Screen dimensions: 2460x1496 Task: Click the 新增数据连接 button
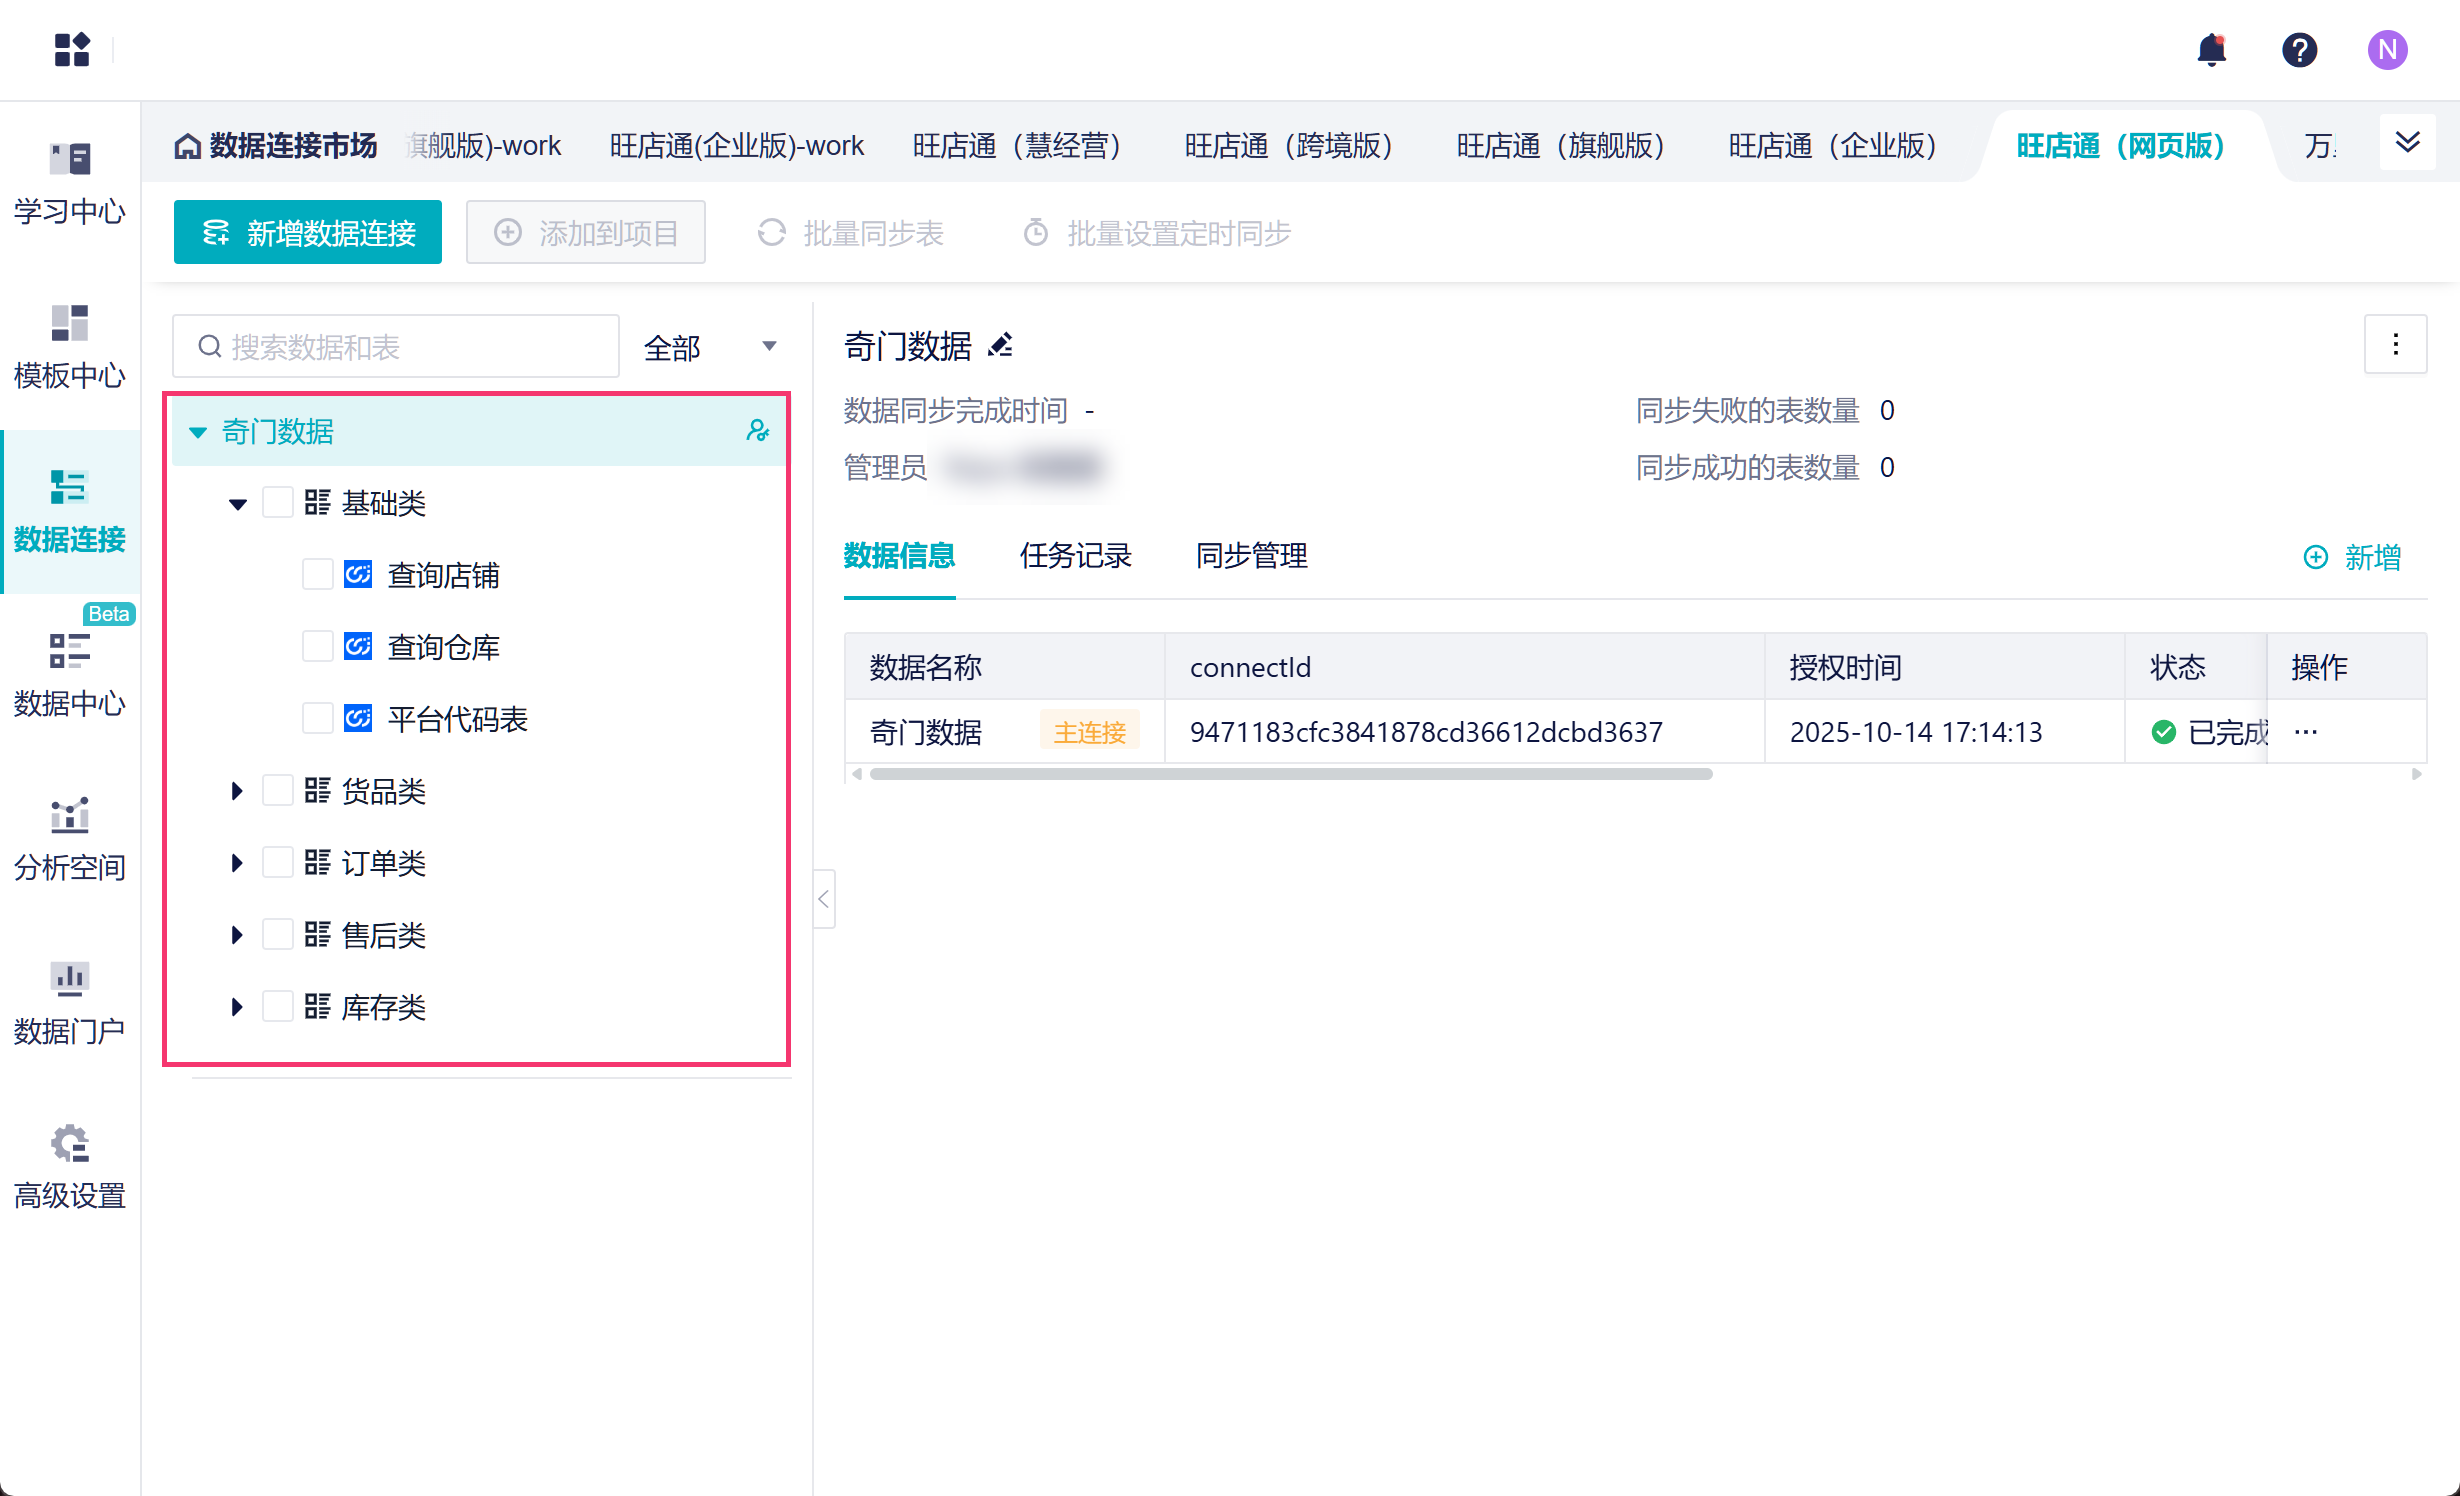308,233
